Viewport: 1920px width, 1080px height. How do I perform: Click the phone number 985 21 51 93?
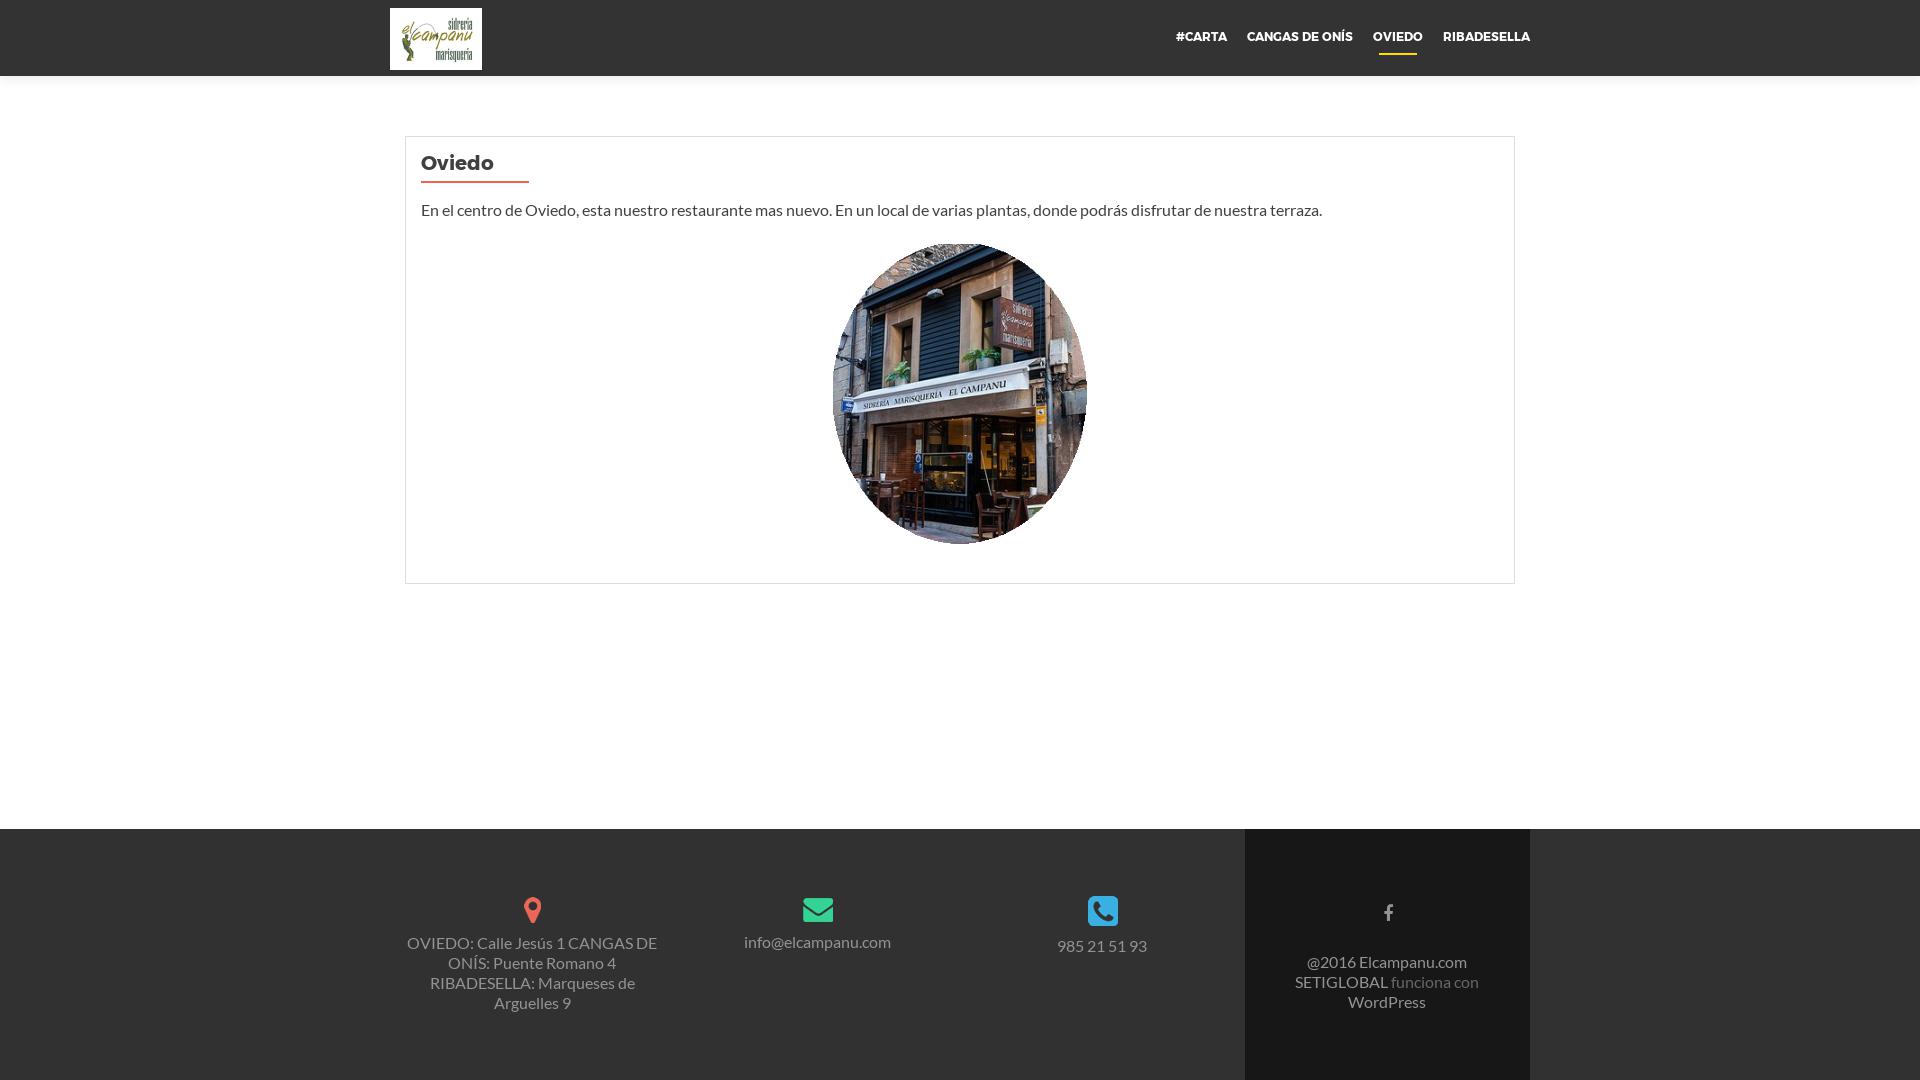click(x=1101, y=946)
